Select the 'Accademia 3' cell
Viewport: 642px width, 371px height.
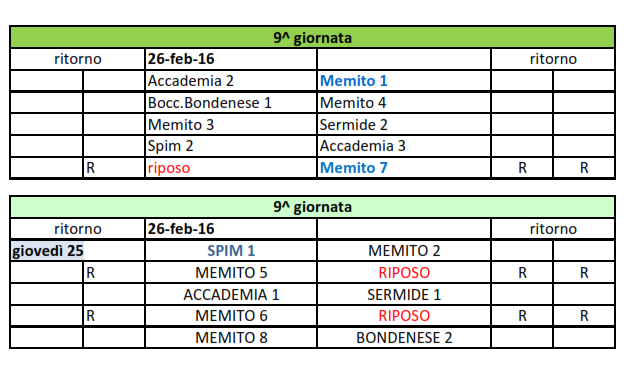[x=404, y=146]
